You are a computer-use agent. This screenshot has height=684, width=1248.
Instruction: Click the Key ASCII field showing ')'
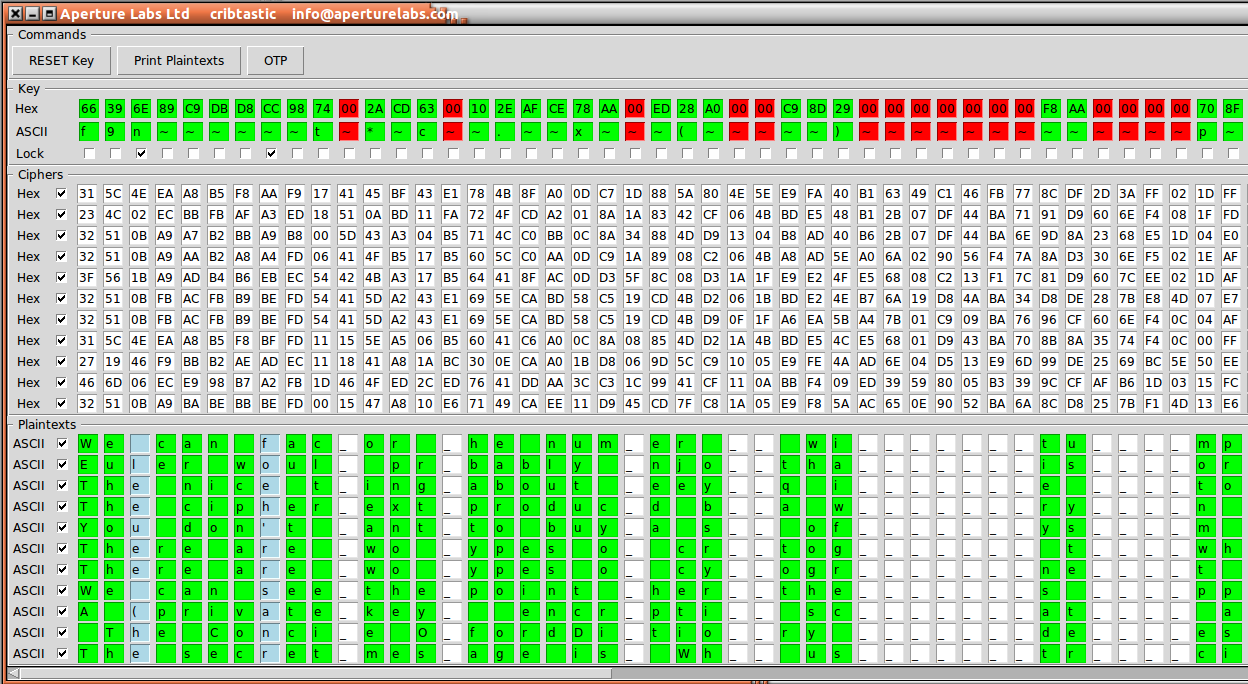pyautogui.click(x=843, y=131)
